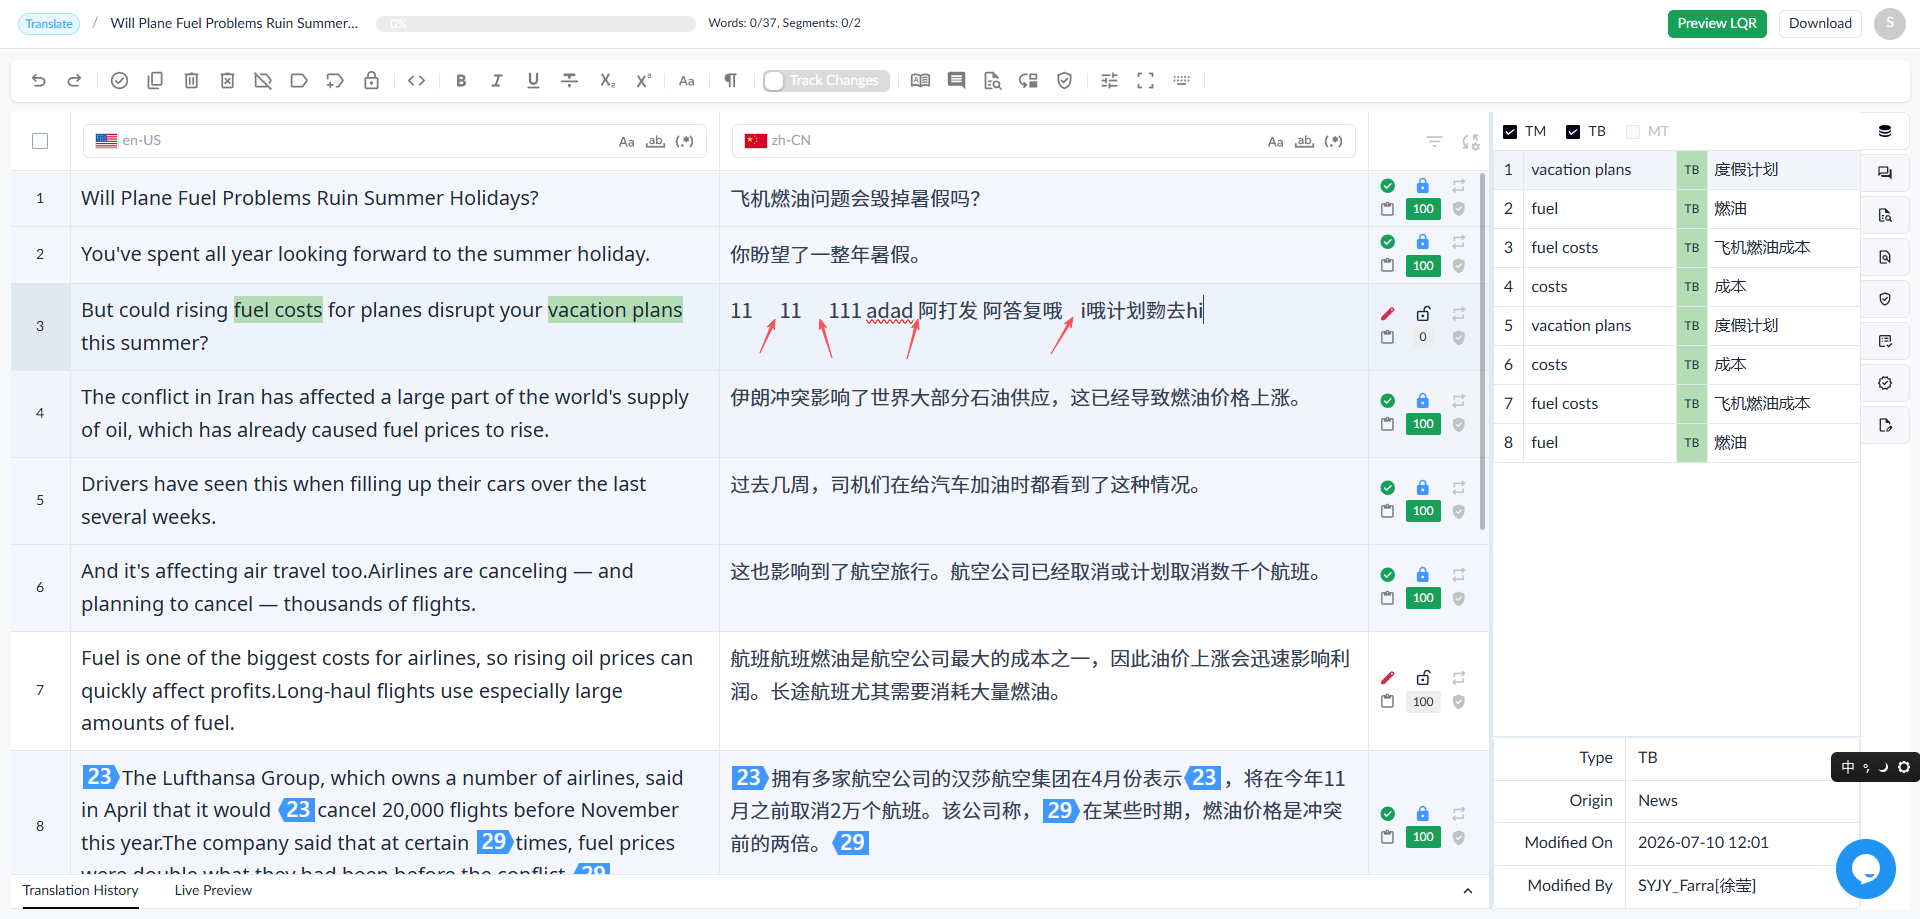Go back via the Translate breadcrumb
Screen dimensions: 1920x919
[49, 23]
